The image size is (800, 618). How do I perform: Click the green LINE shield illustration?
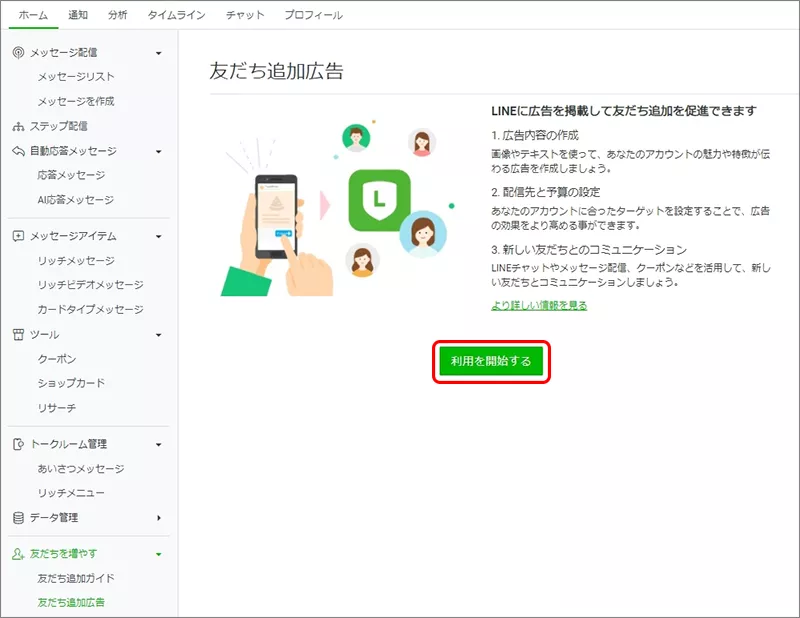pos(379,200)
